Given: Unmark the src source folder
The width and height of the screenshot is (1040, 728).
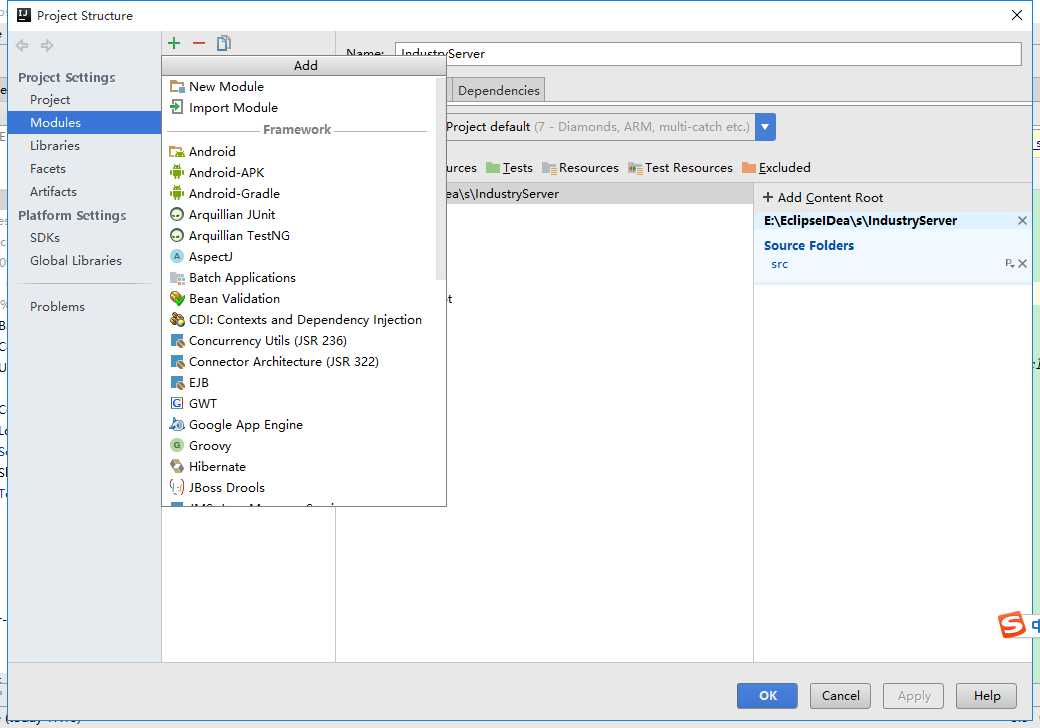Looking at the screenshot, I should (x=1023, y=264).
